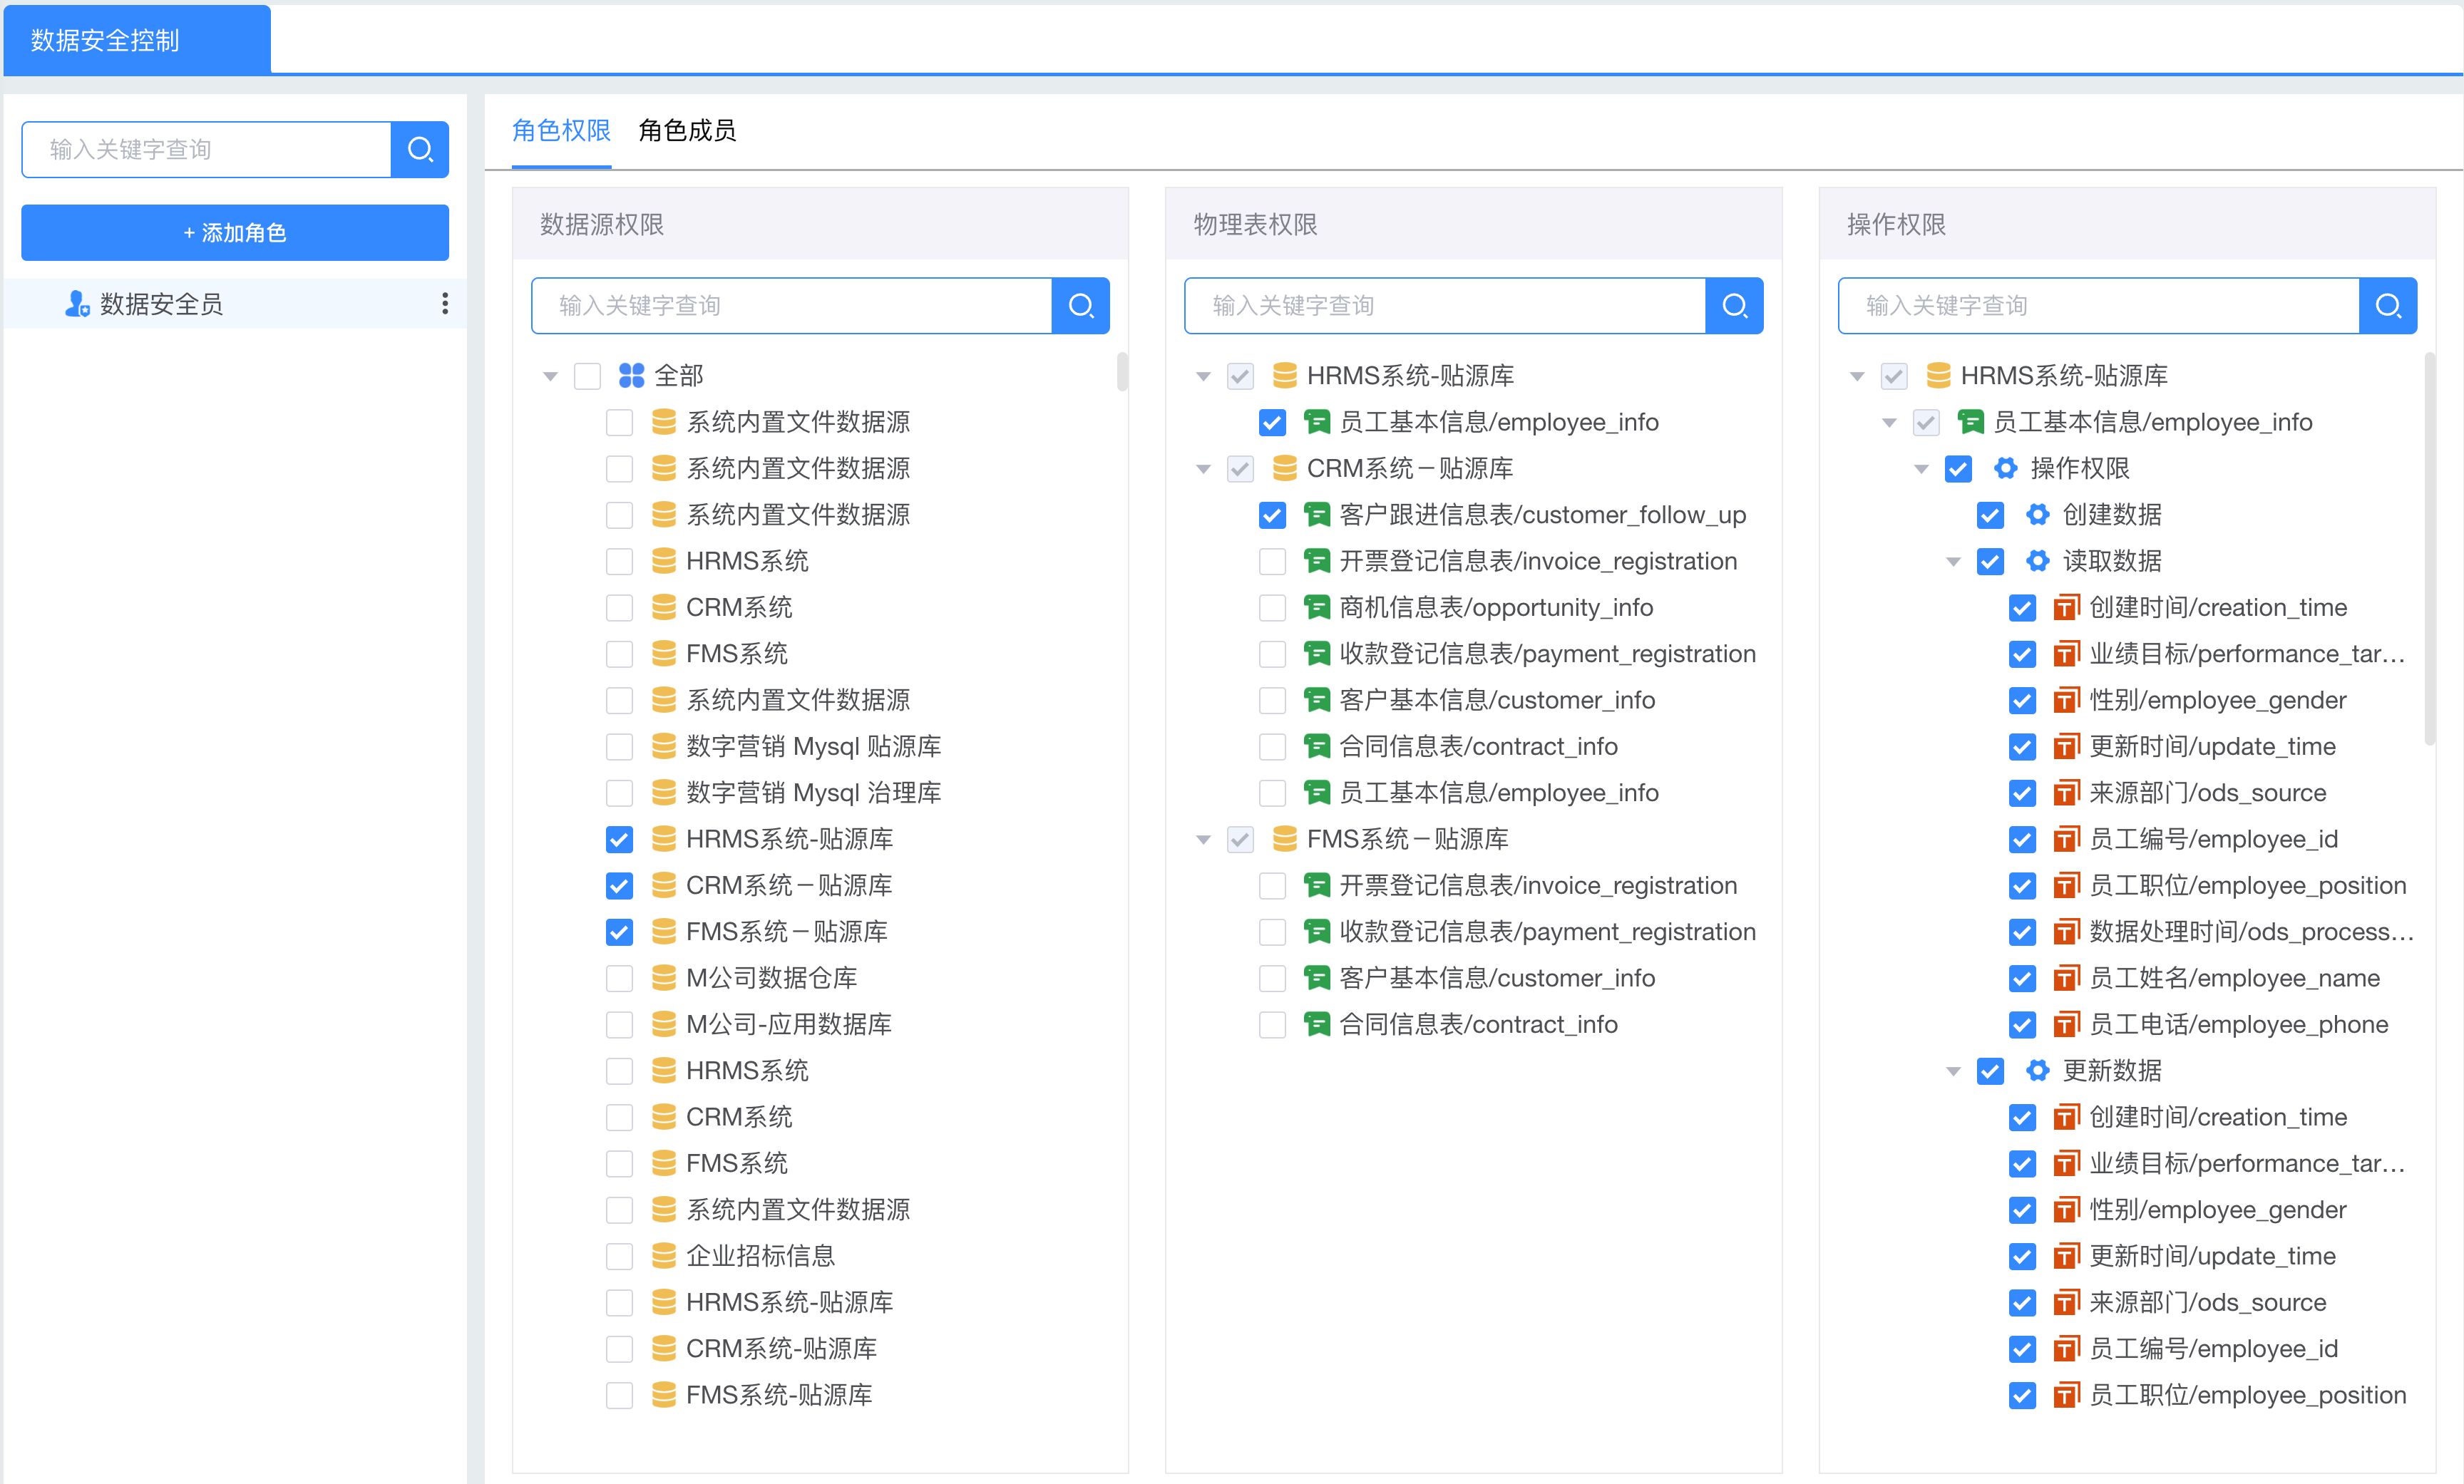Screen dimensions: 2464x1484
Task: Collapse the 读取数据 node
Action: pos(1953,562)
